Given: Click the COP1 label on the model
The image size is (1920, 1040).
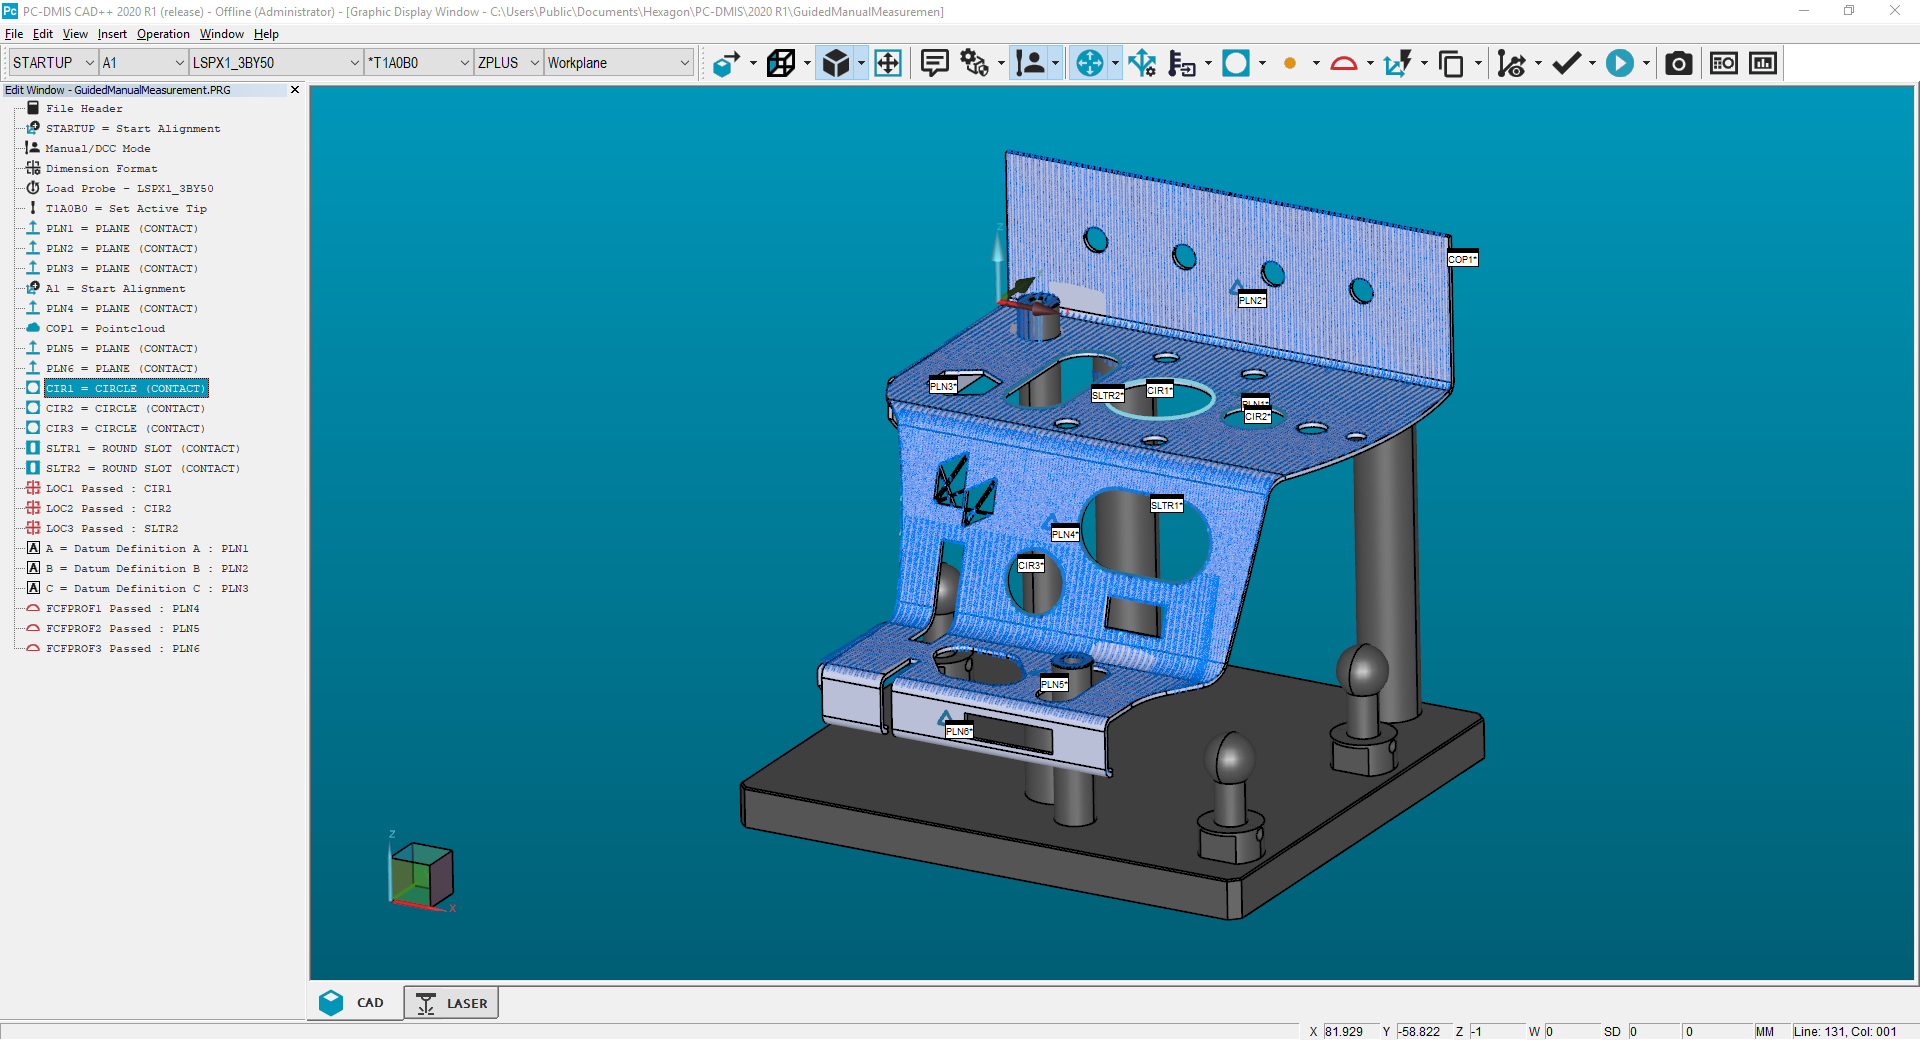Looking at the screenshot, I should [1463, 258].
